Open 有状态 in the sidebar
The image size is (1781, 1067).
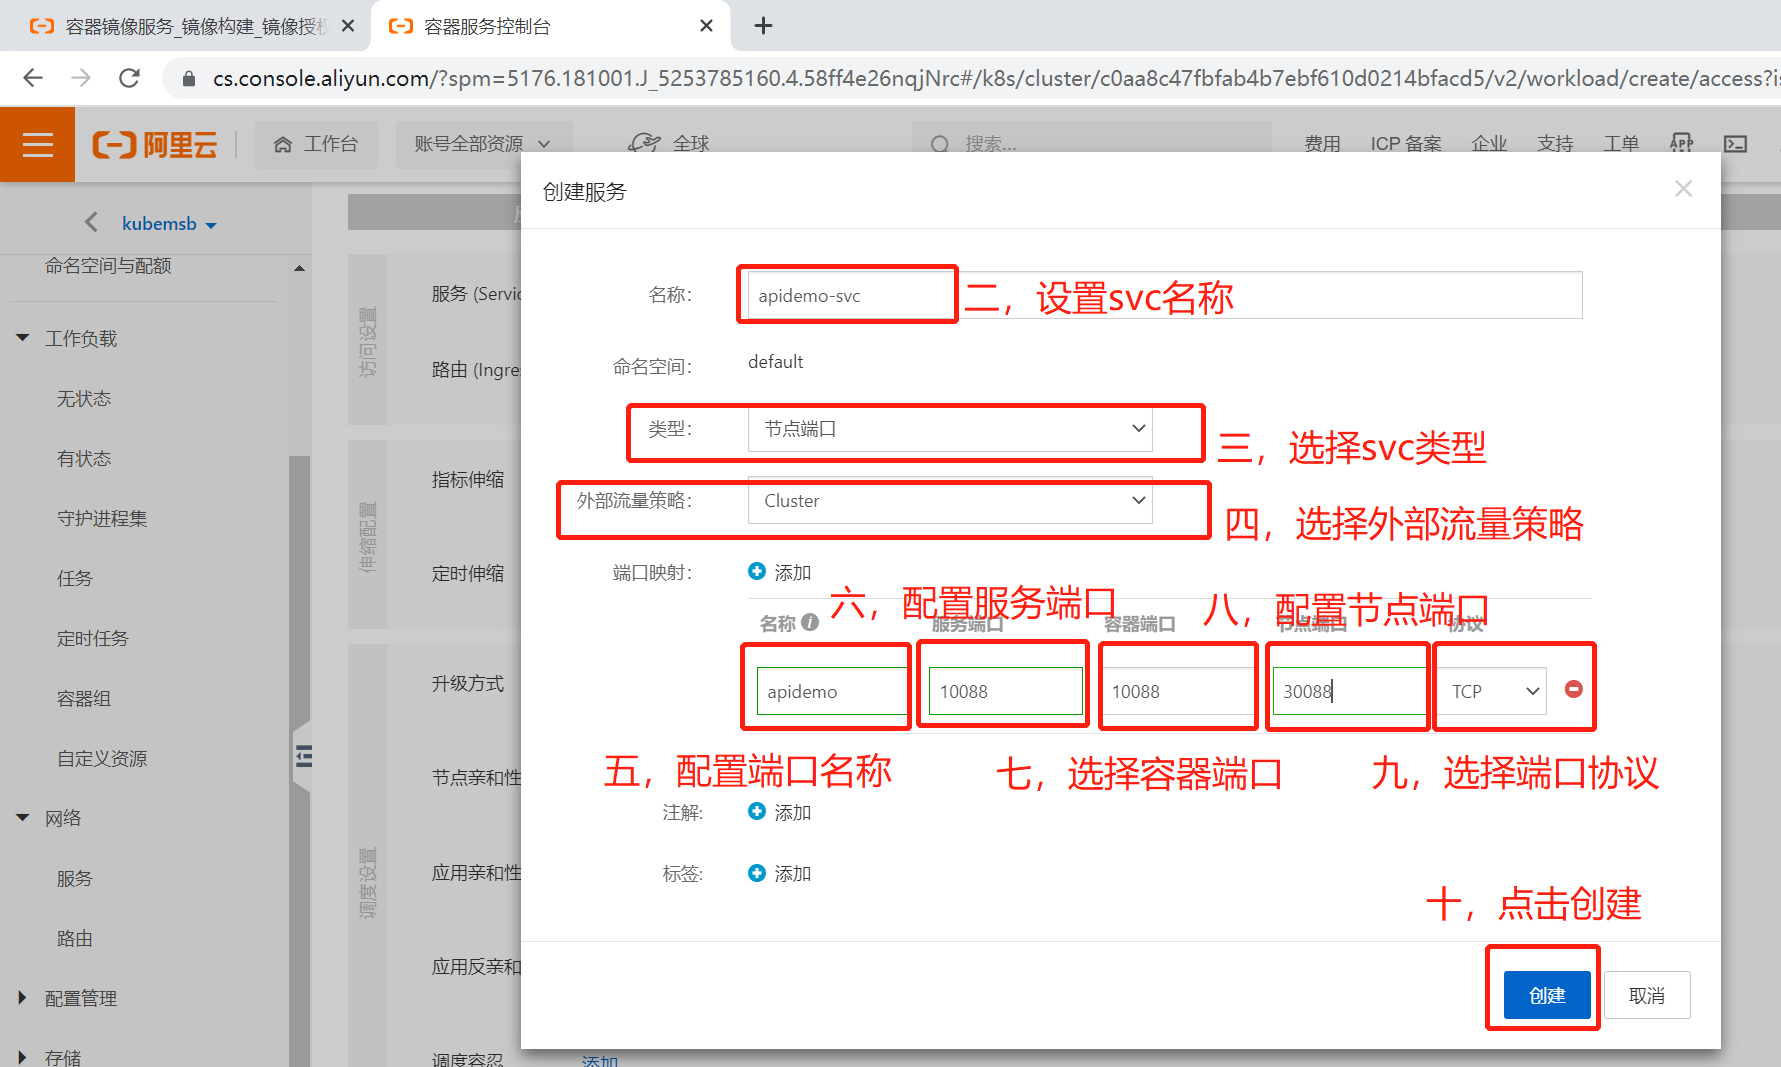(x=84, y=459)
